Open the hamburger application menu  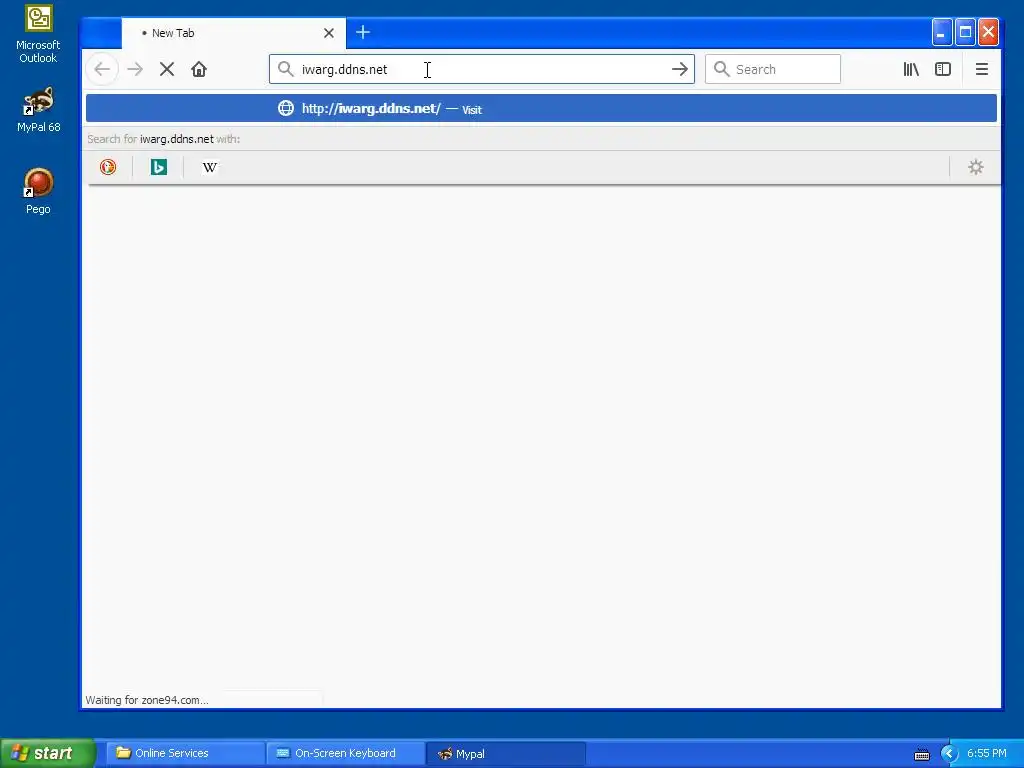point(982,69)
